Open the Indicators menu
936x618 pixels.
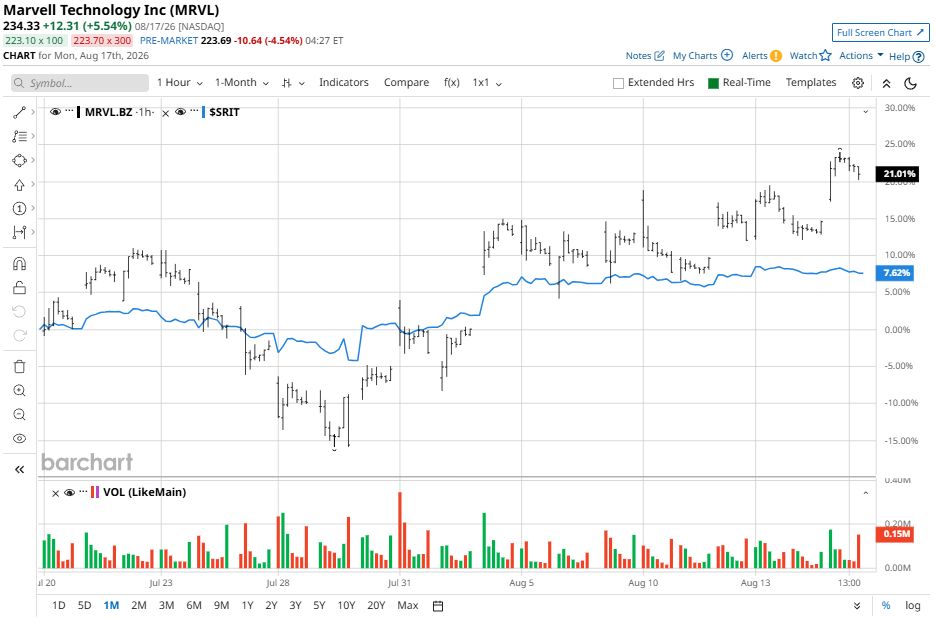[344, 82]
